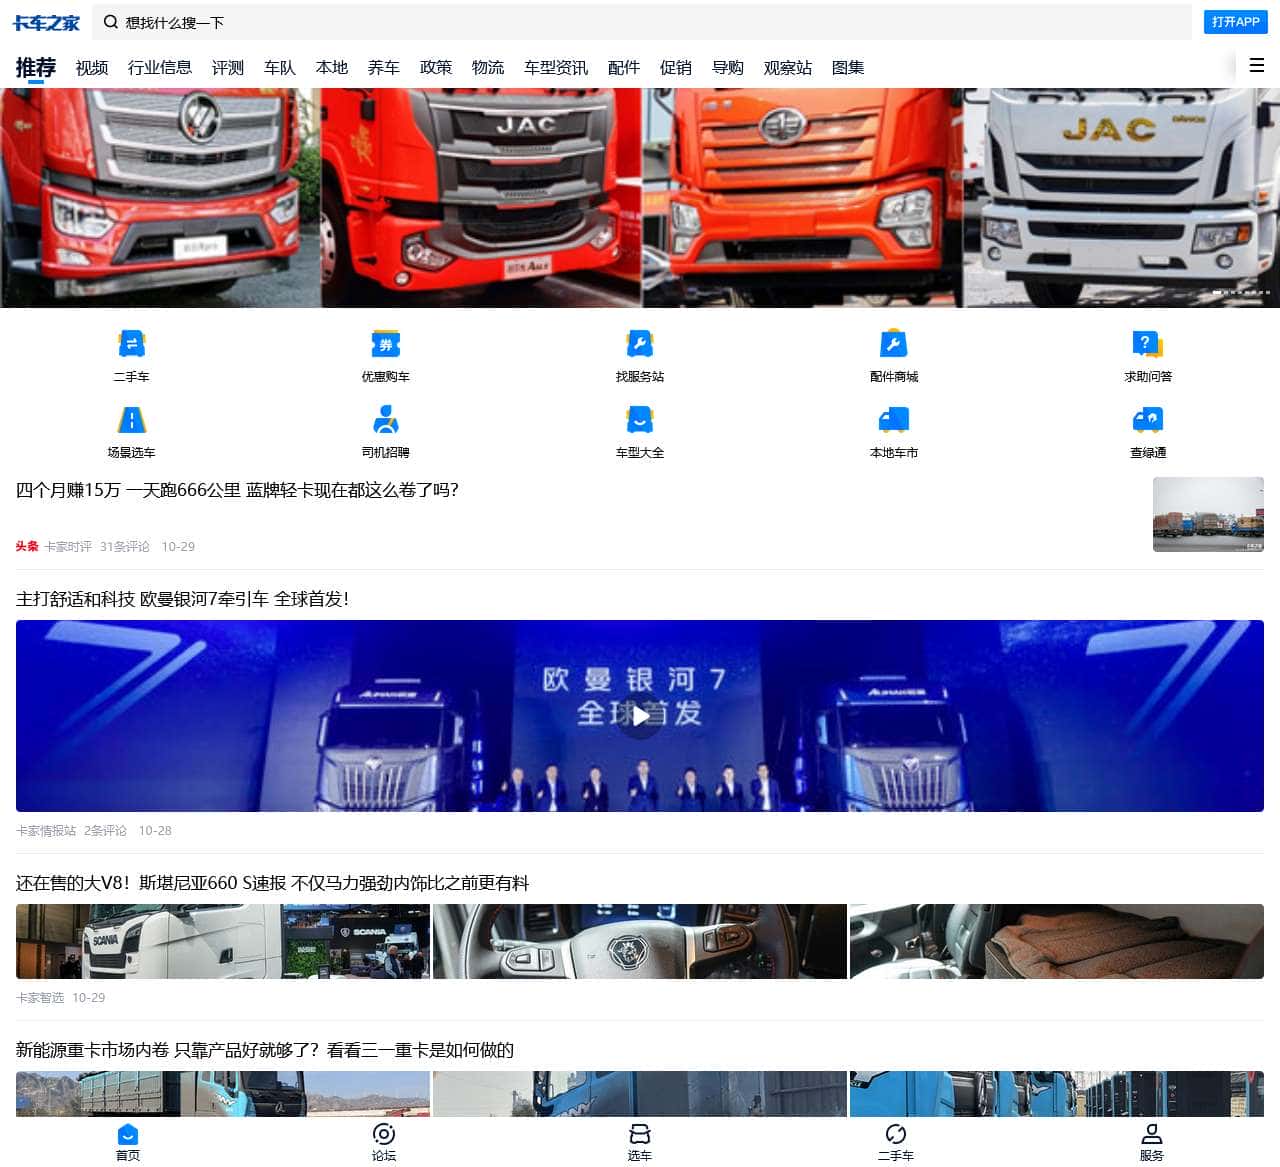Switch to the 车队 tab
This screenshot has height=1167, width=1280.
280,67
